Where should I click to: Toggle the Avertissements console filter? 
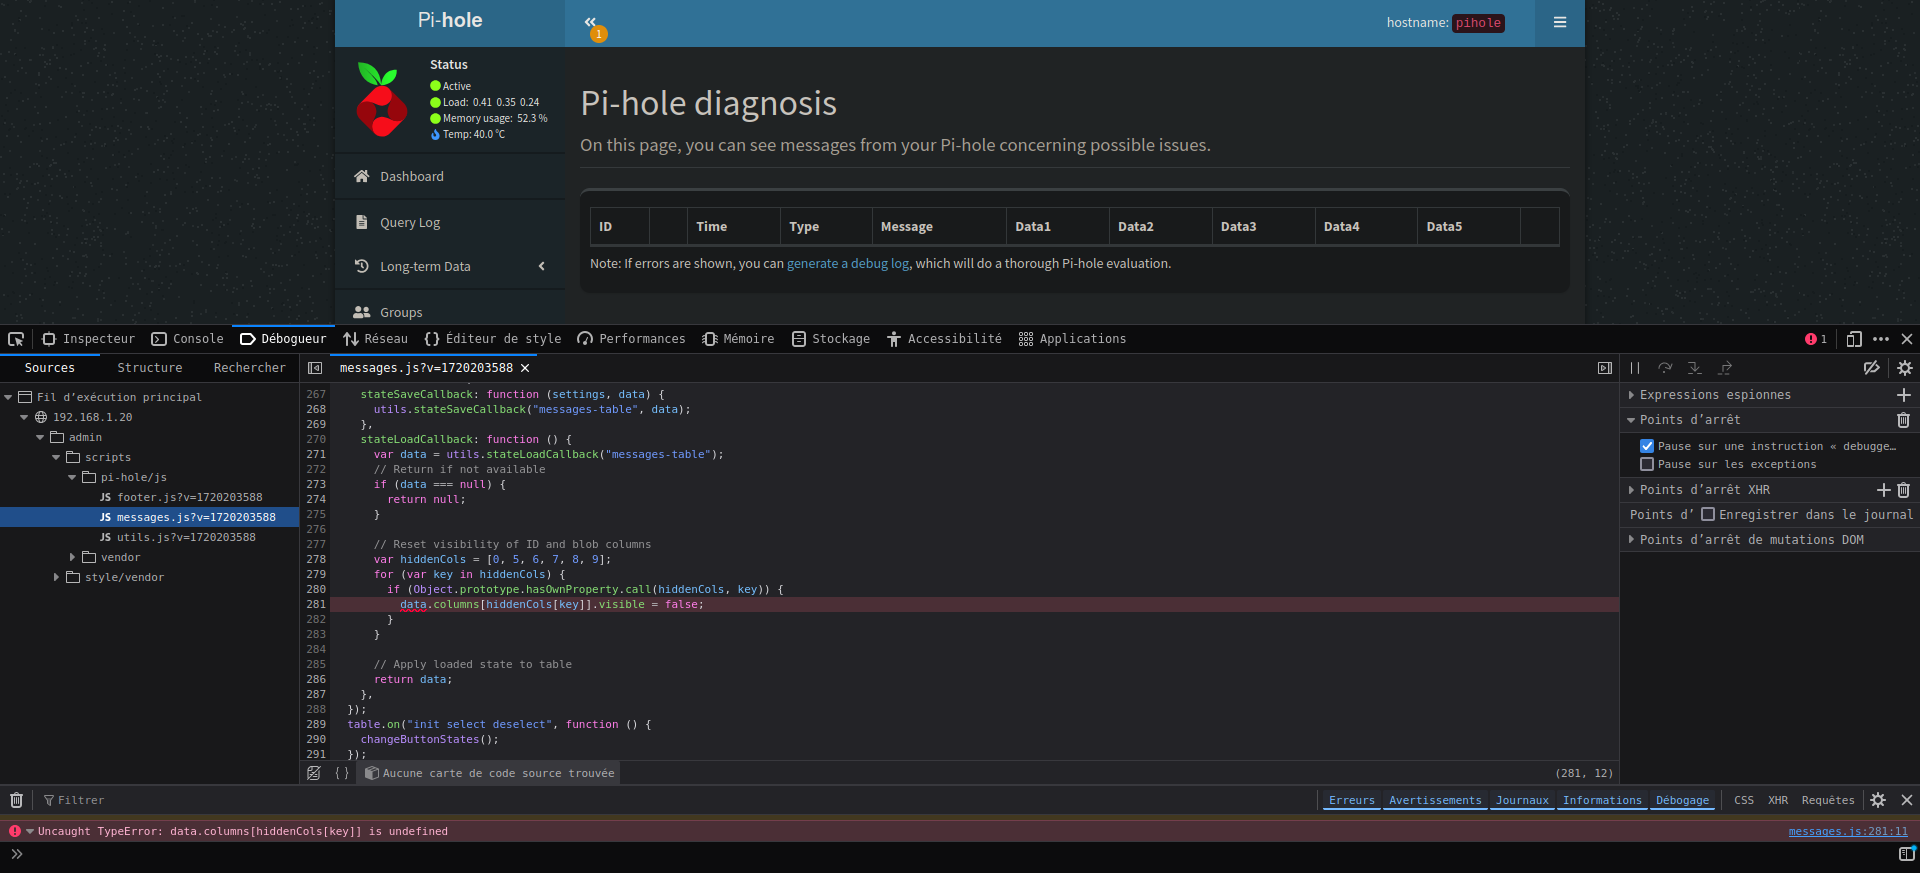click(x=1435, y=800)
